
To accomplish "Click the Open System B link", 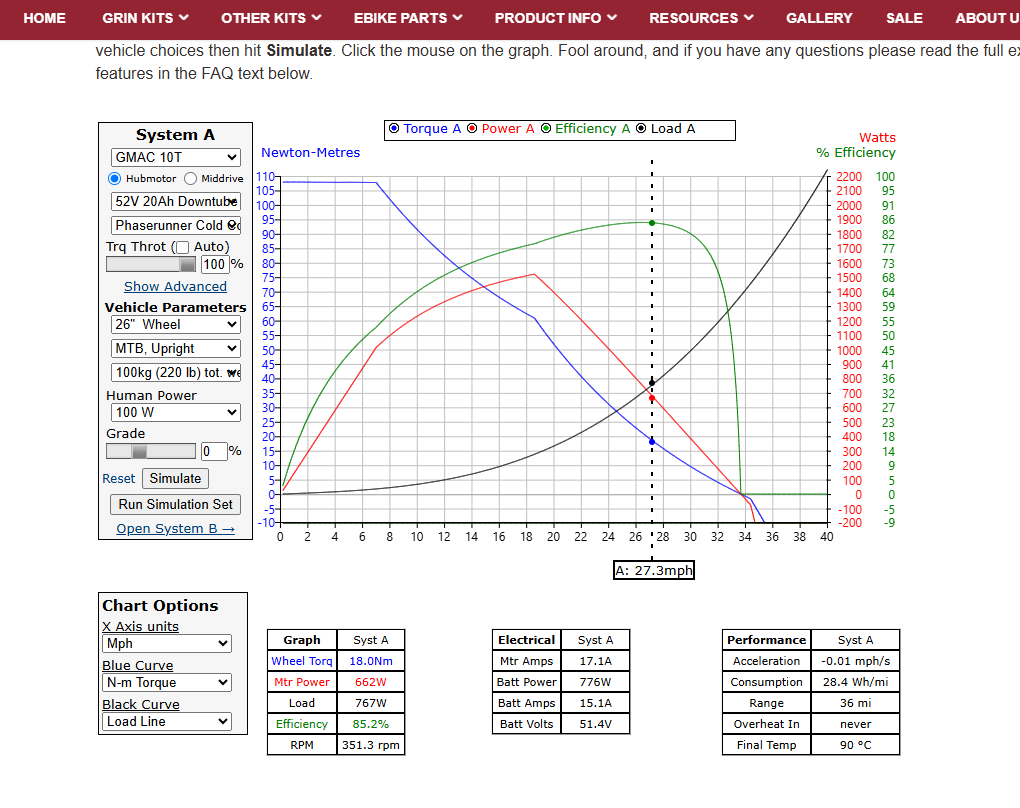I will pos(176,529).
